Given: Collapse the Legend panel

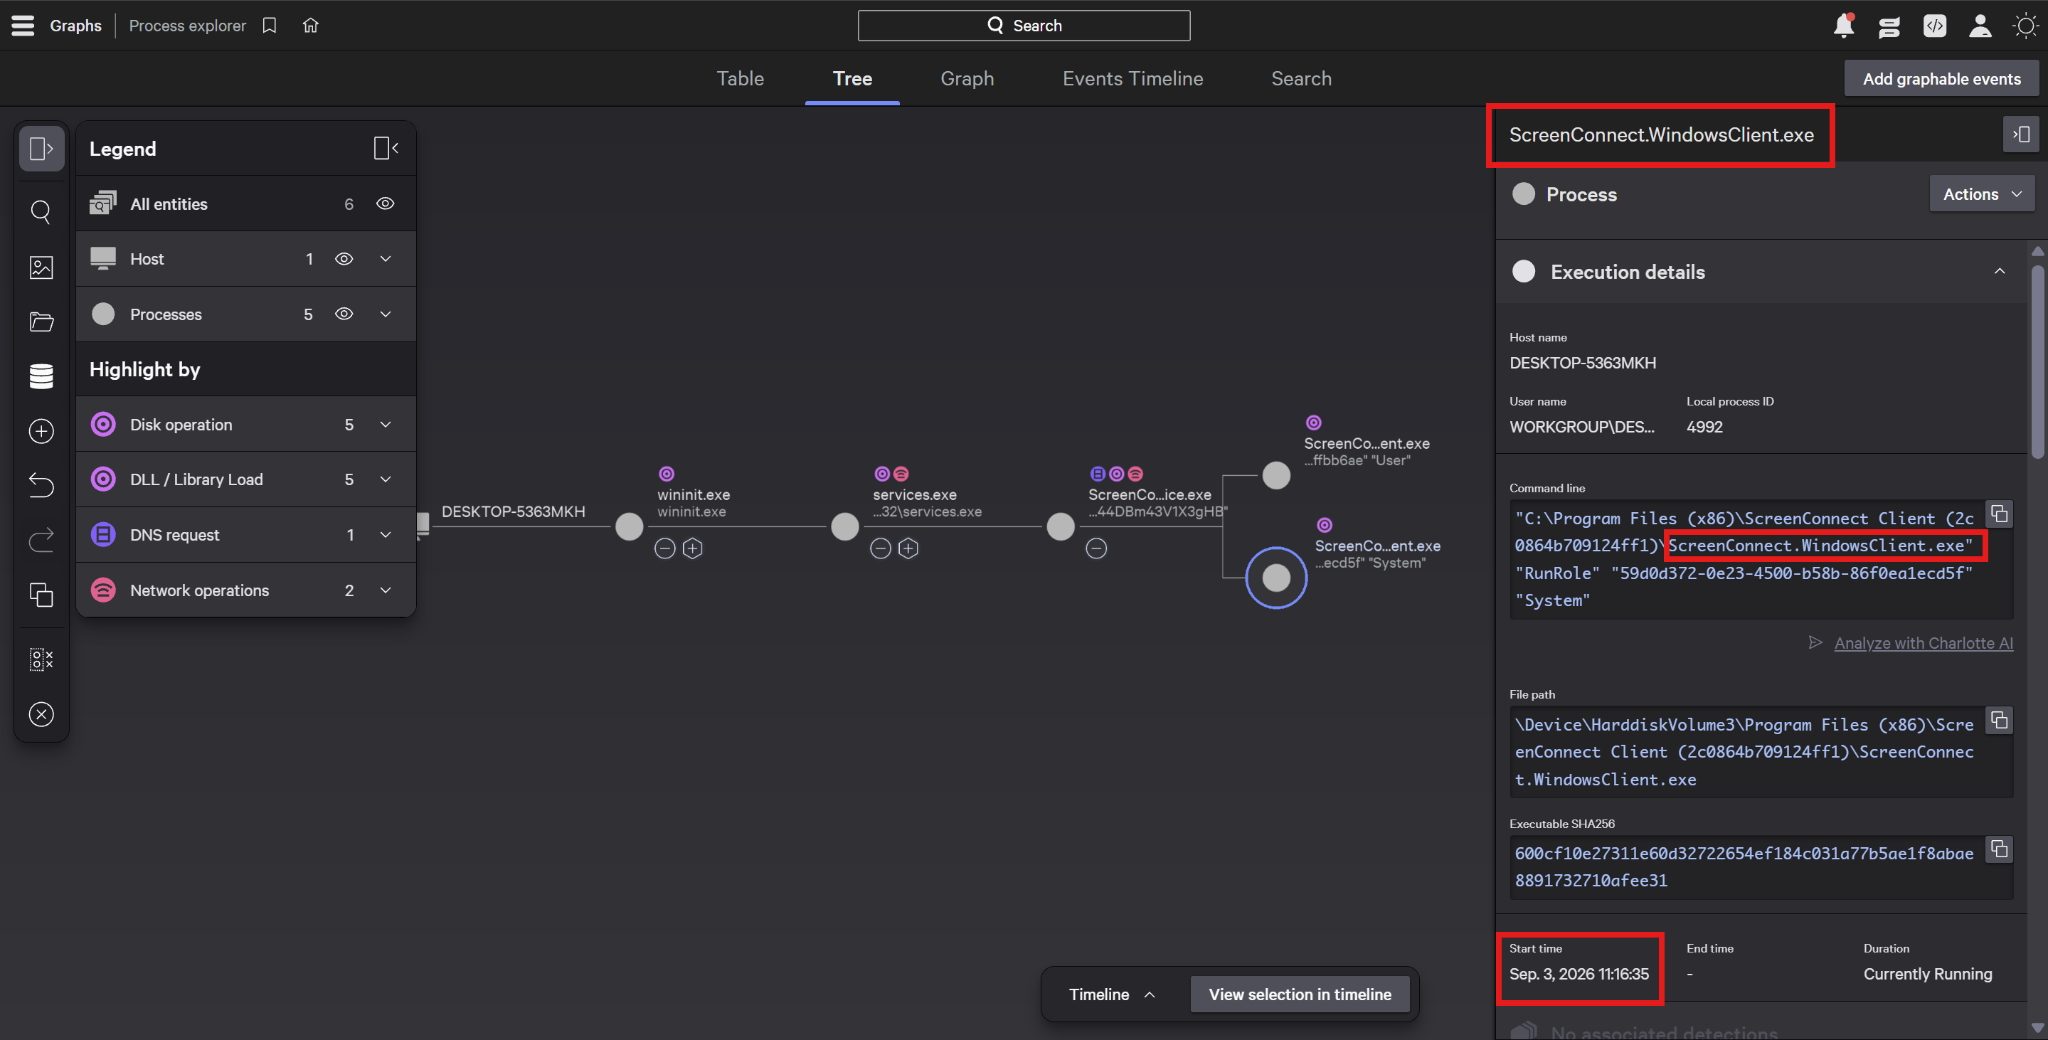Looking at the screenshot, I should tap(386, 148).
